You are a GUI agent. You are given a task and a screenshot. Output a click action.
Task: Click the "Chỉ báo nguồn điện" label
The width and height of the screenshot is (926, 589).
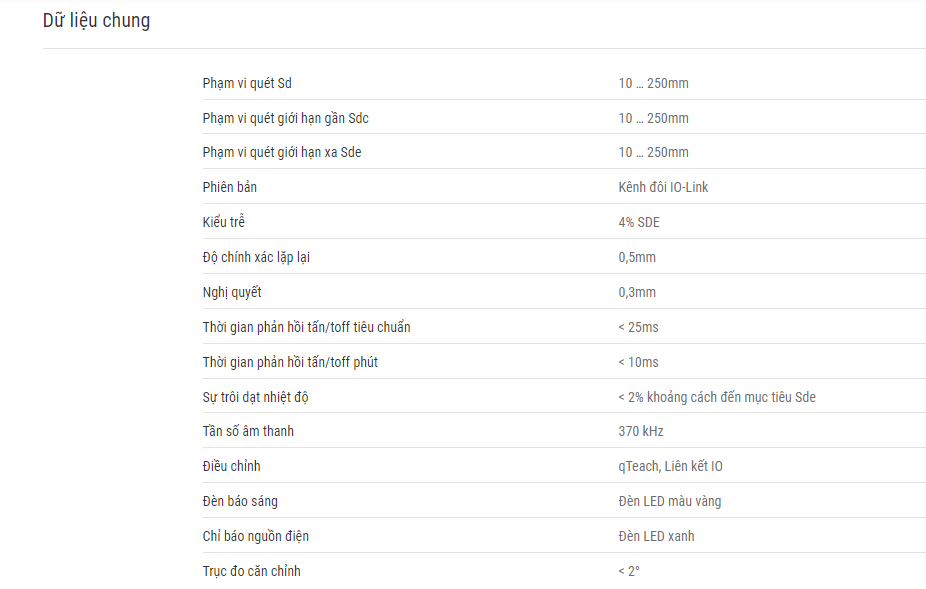click(x=255, y=536)
